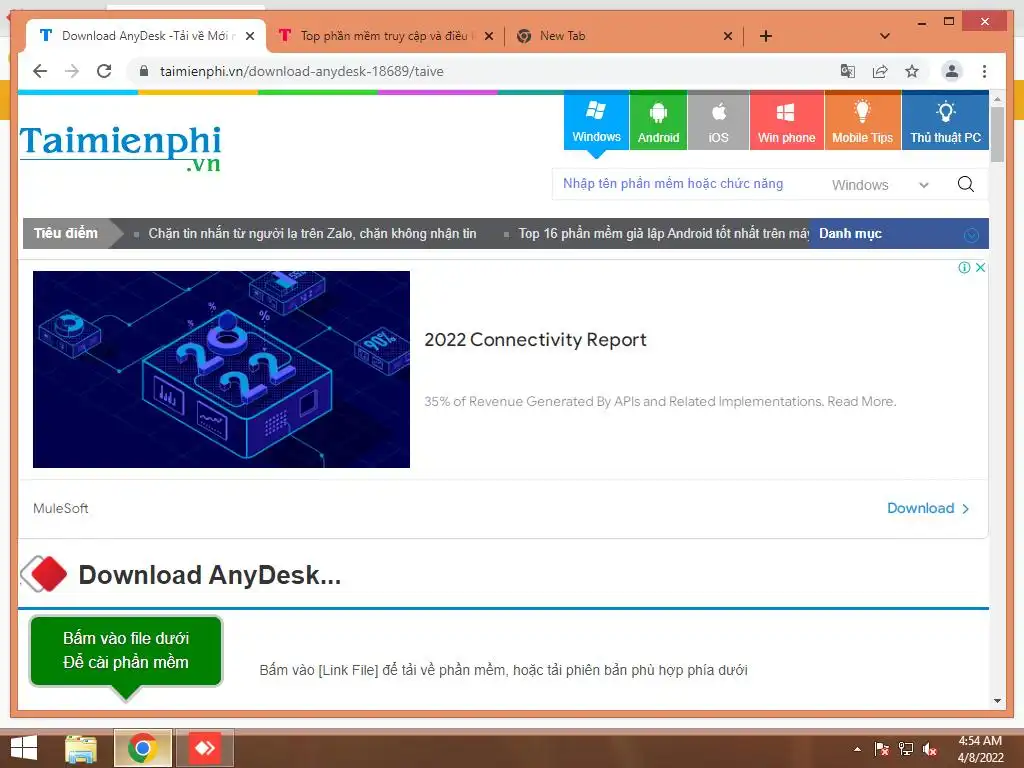Click the scrollbar up arrow

997,99
